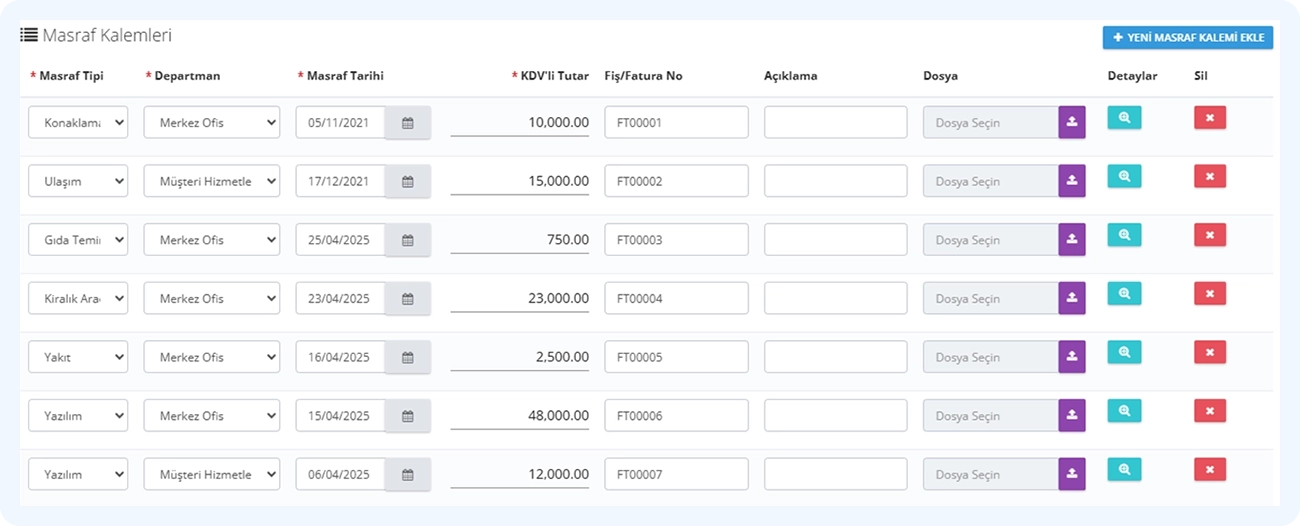Image resolution: width=1300 pixels, height=526 pixels.
Task: Select the 48,000.00 amount field
Action: click(x=520, y=416)
